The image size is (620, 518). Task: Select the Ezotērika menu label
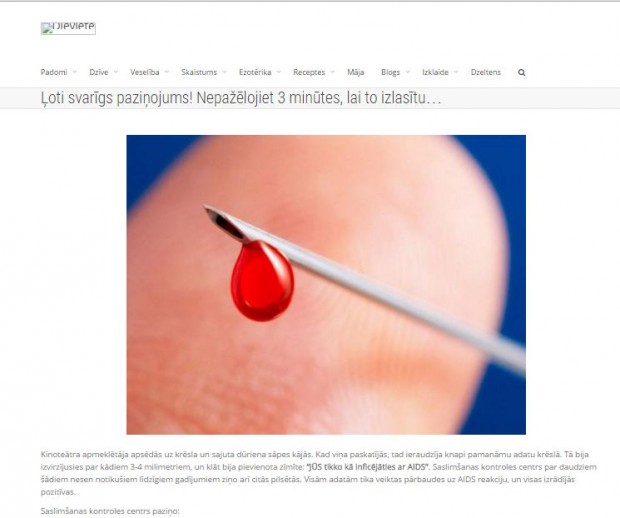tap(255, 72)
